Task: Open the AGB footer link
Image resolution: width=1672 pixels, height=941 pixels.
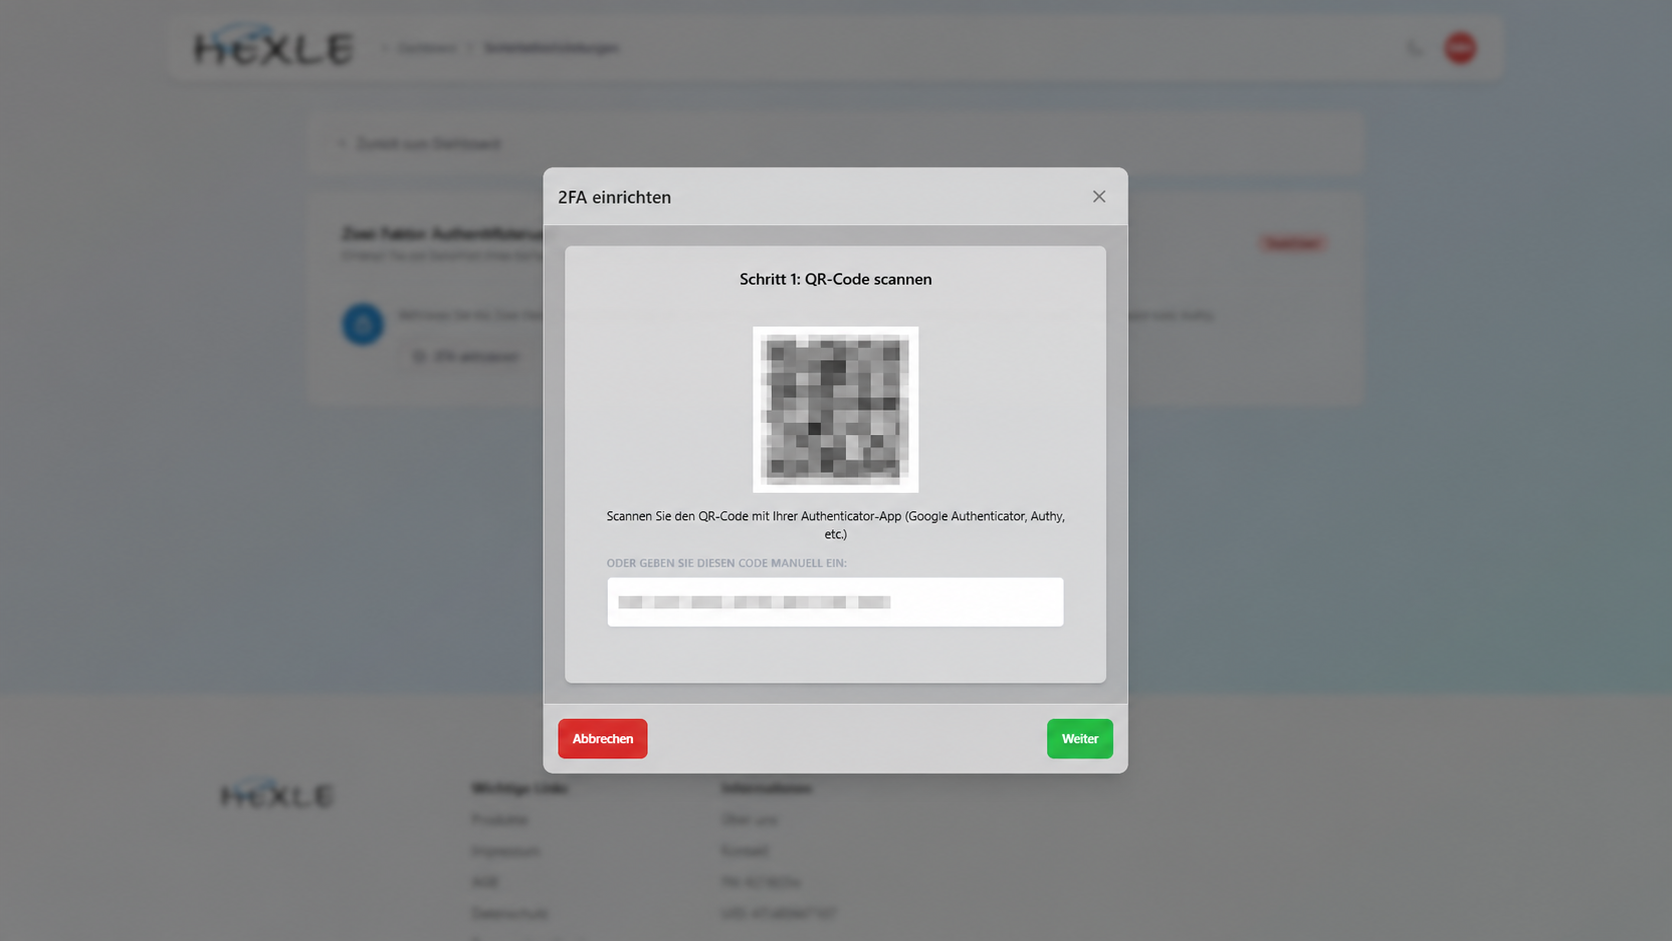Action: (485, 882)
